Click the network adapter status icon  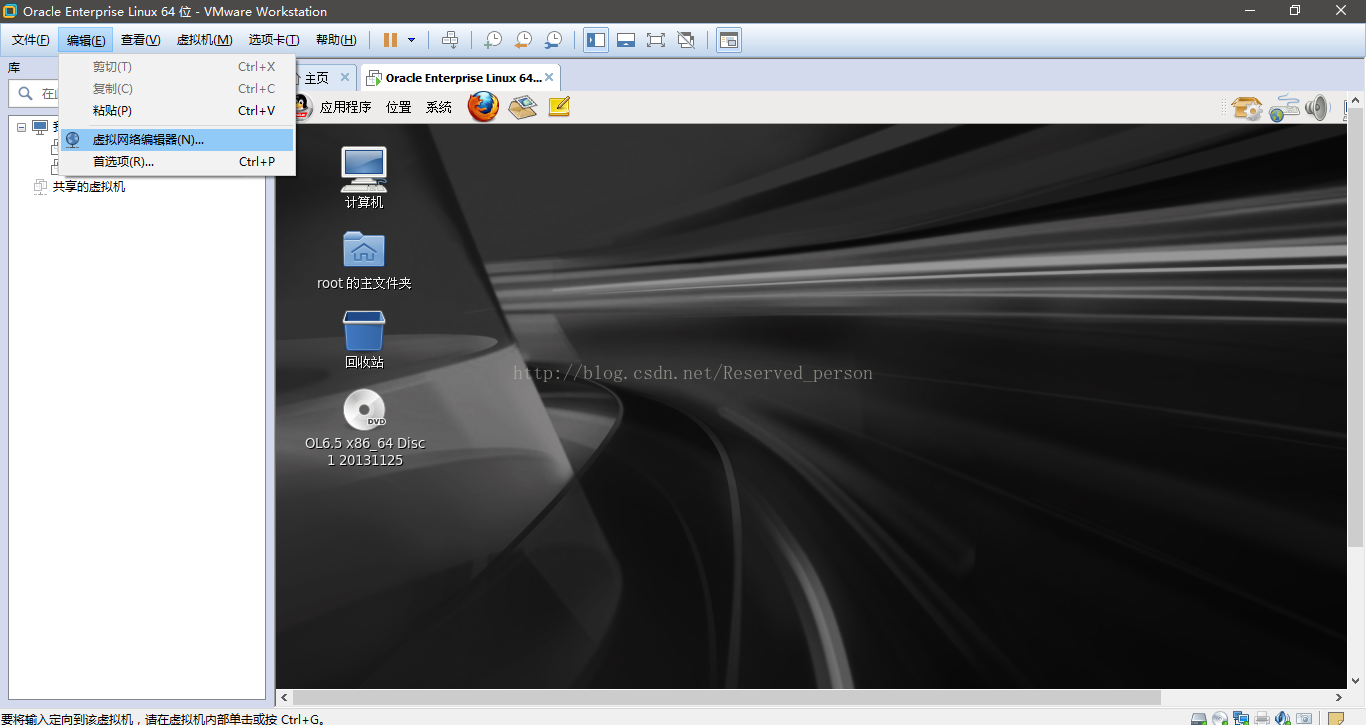(x=1241, y=717)
